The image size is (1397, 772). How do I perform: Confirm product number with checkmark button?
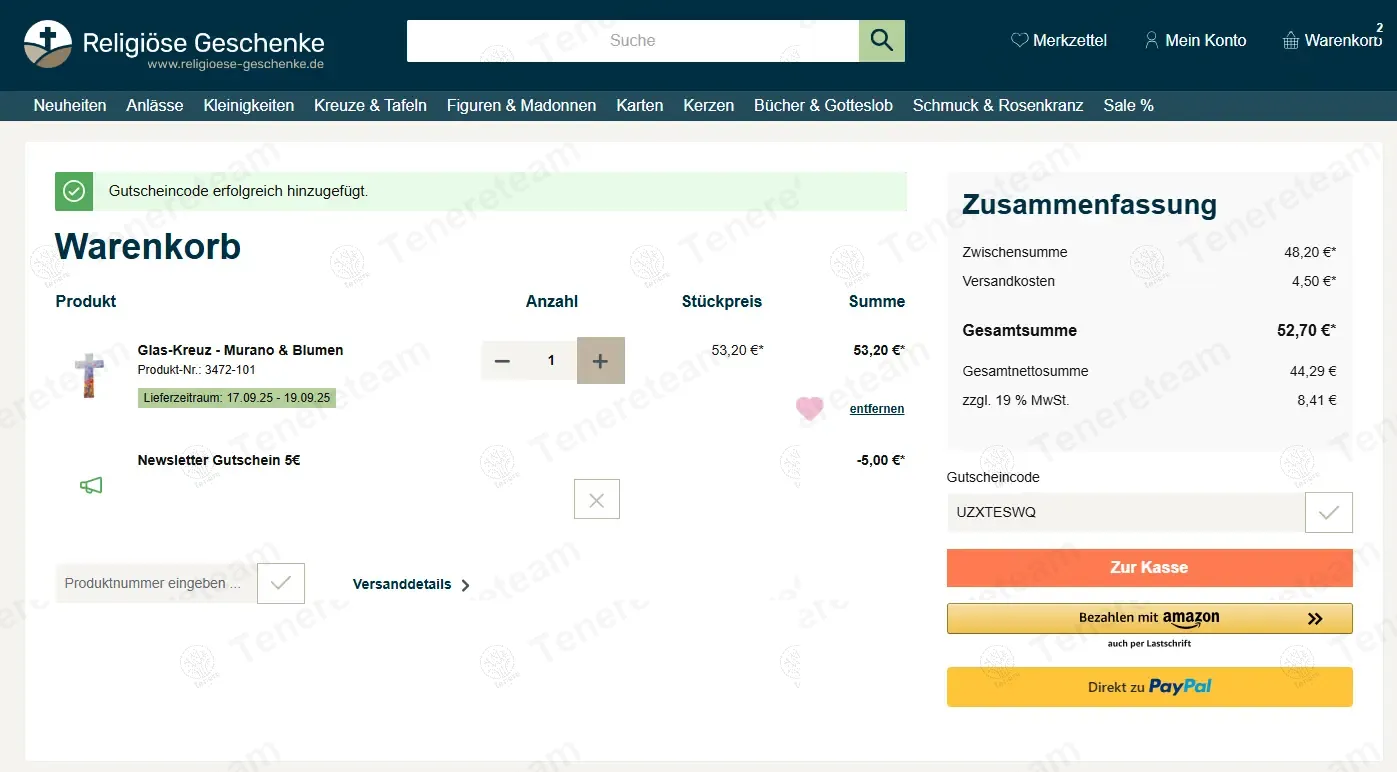pos(281,583)
